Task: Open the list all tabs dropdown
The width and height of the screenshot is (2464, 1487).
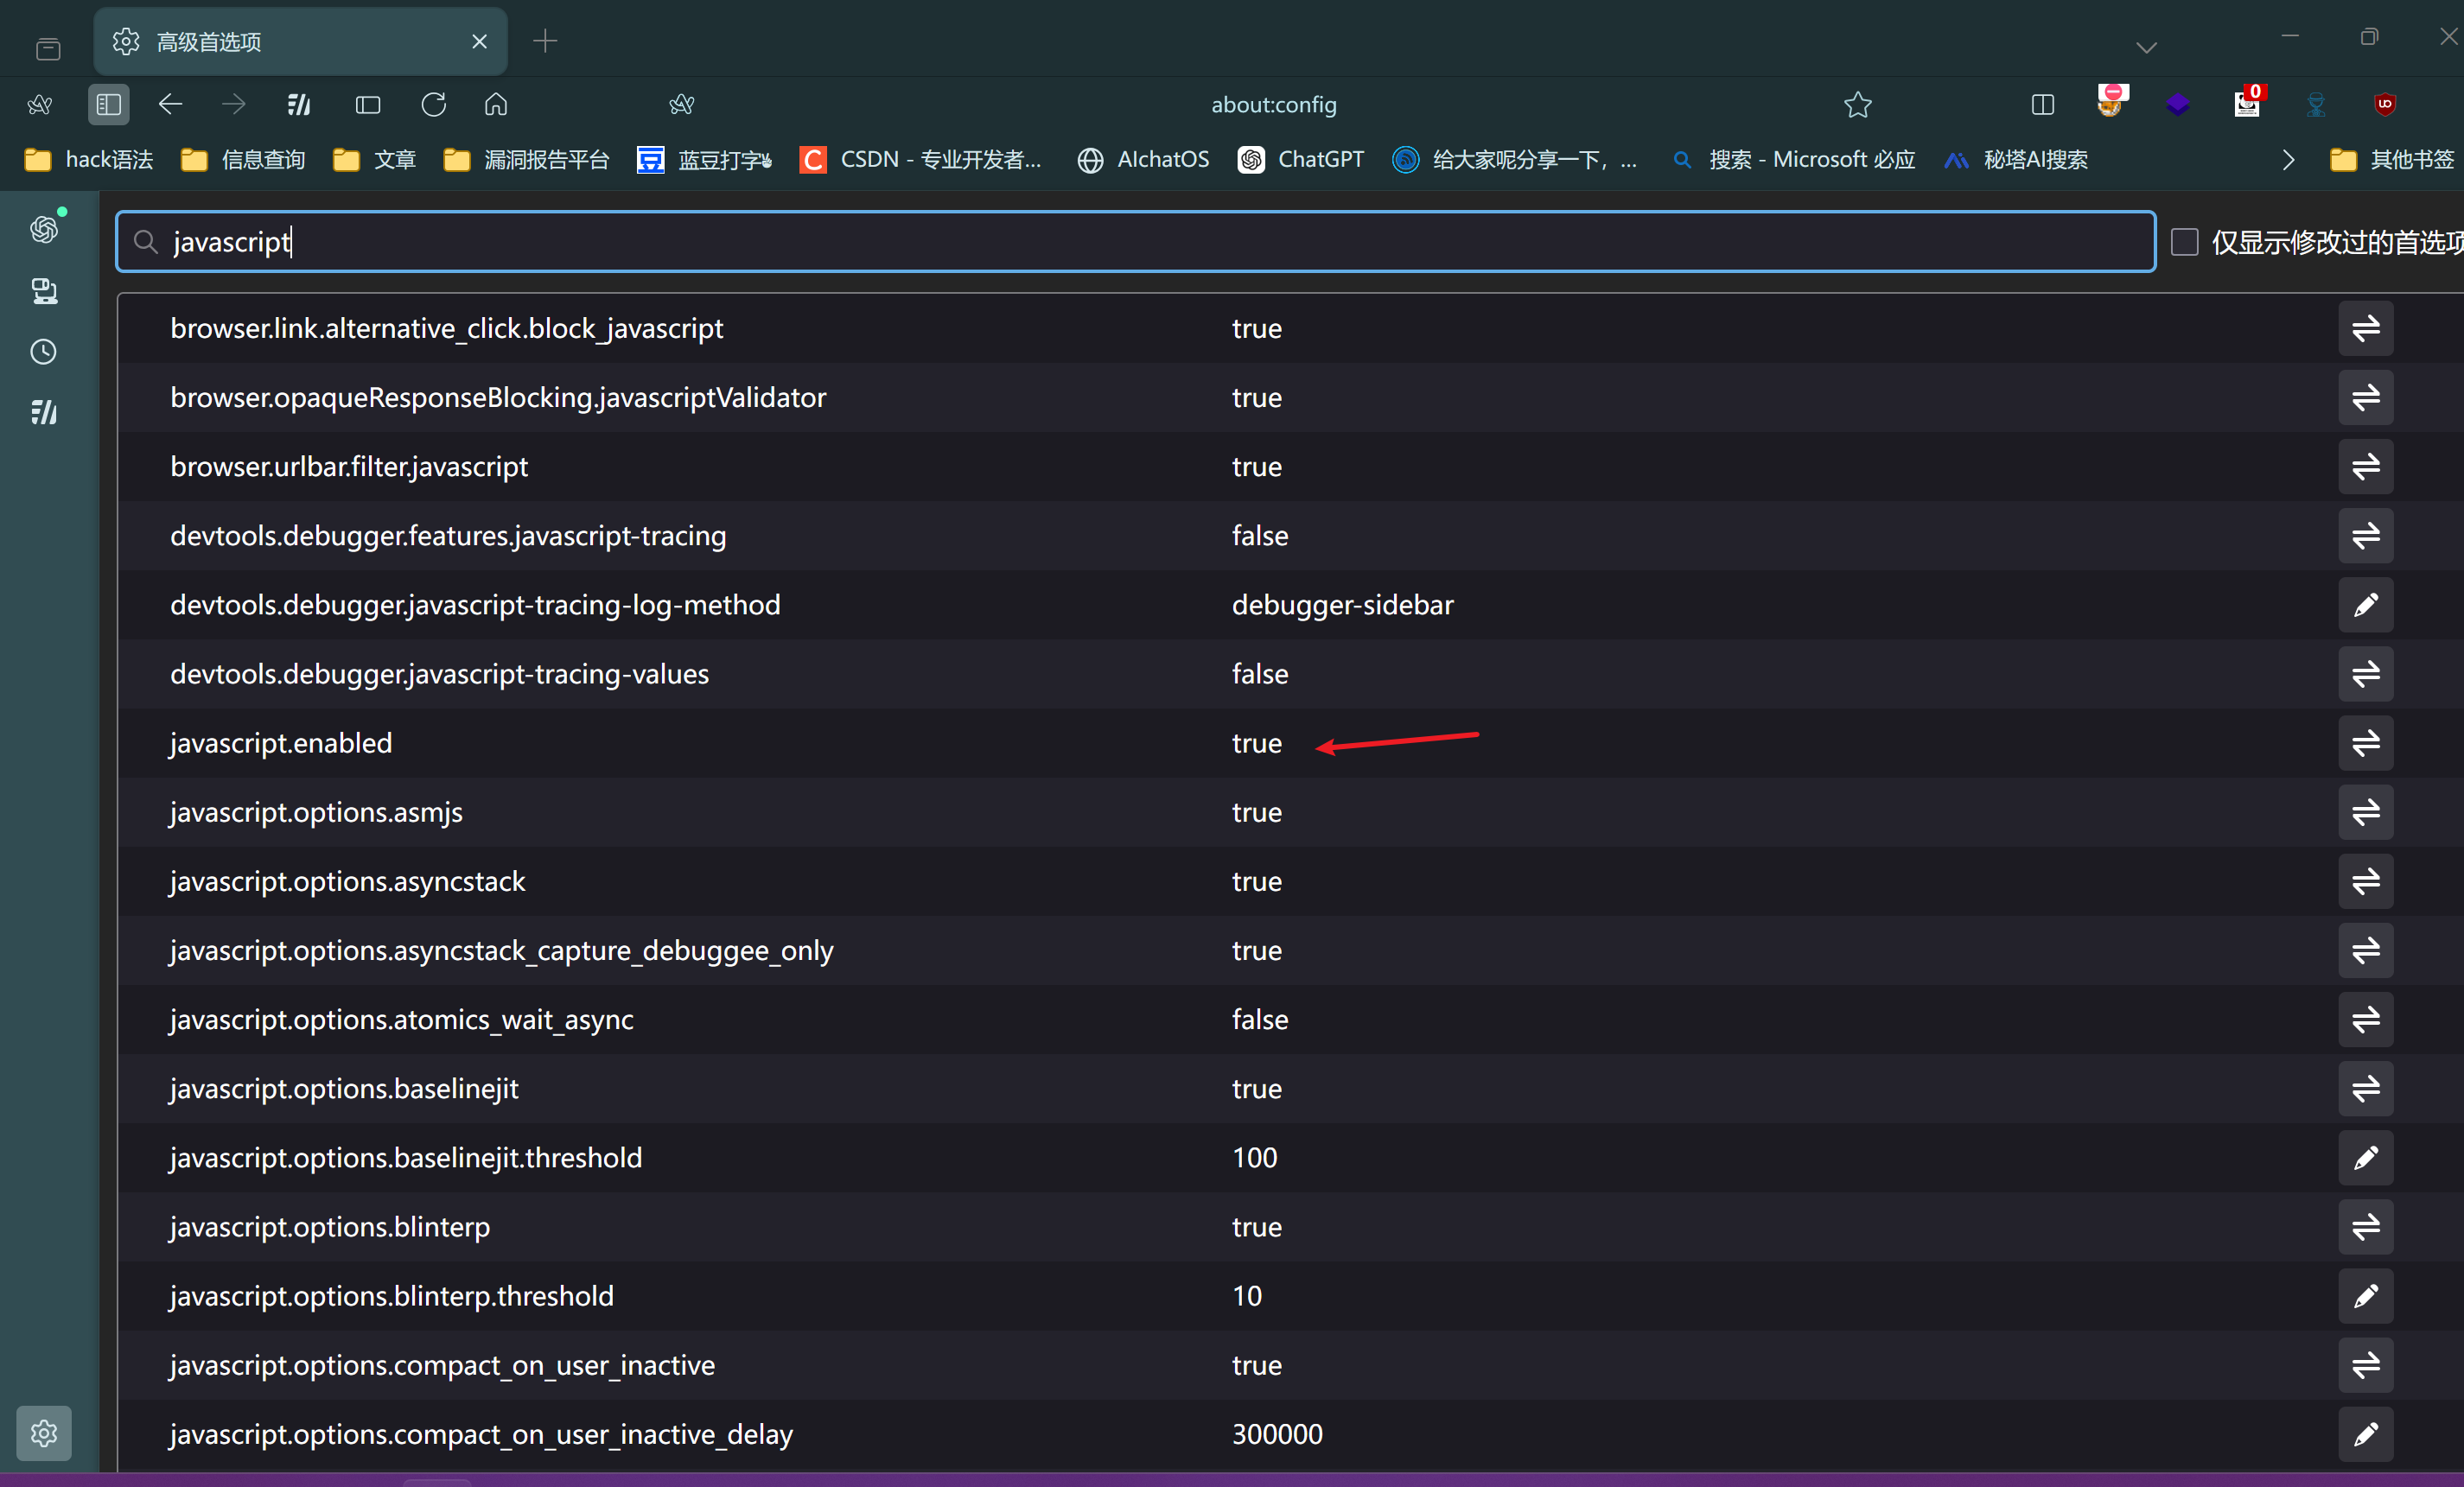Action: 2146,46
